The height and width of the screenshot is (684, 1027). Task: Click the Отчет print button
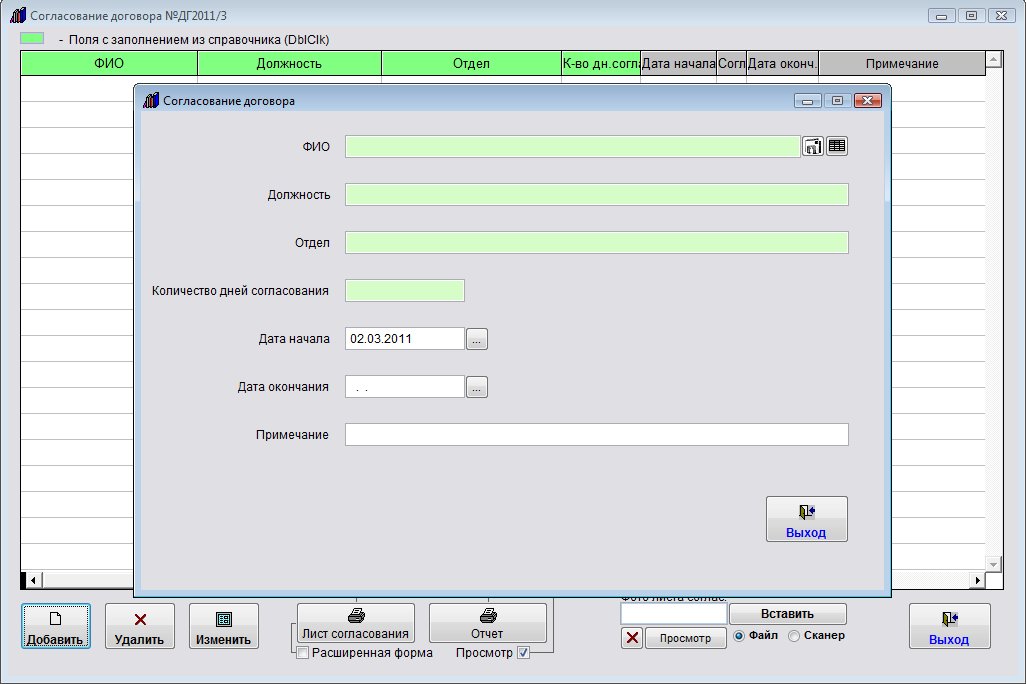[x=487, y=623]
